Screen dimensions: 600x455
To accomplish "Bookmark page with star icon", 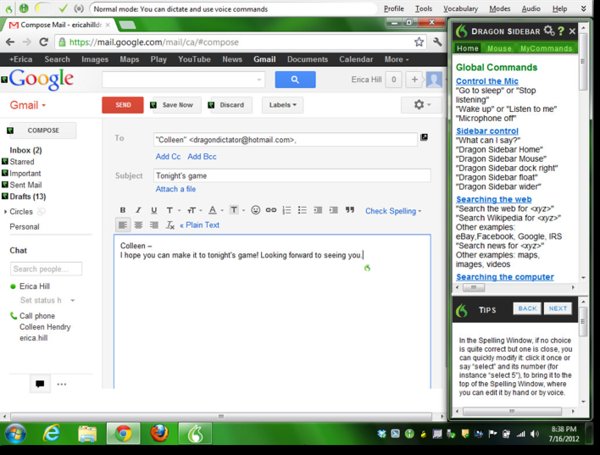I will tap(419, 42).
